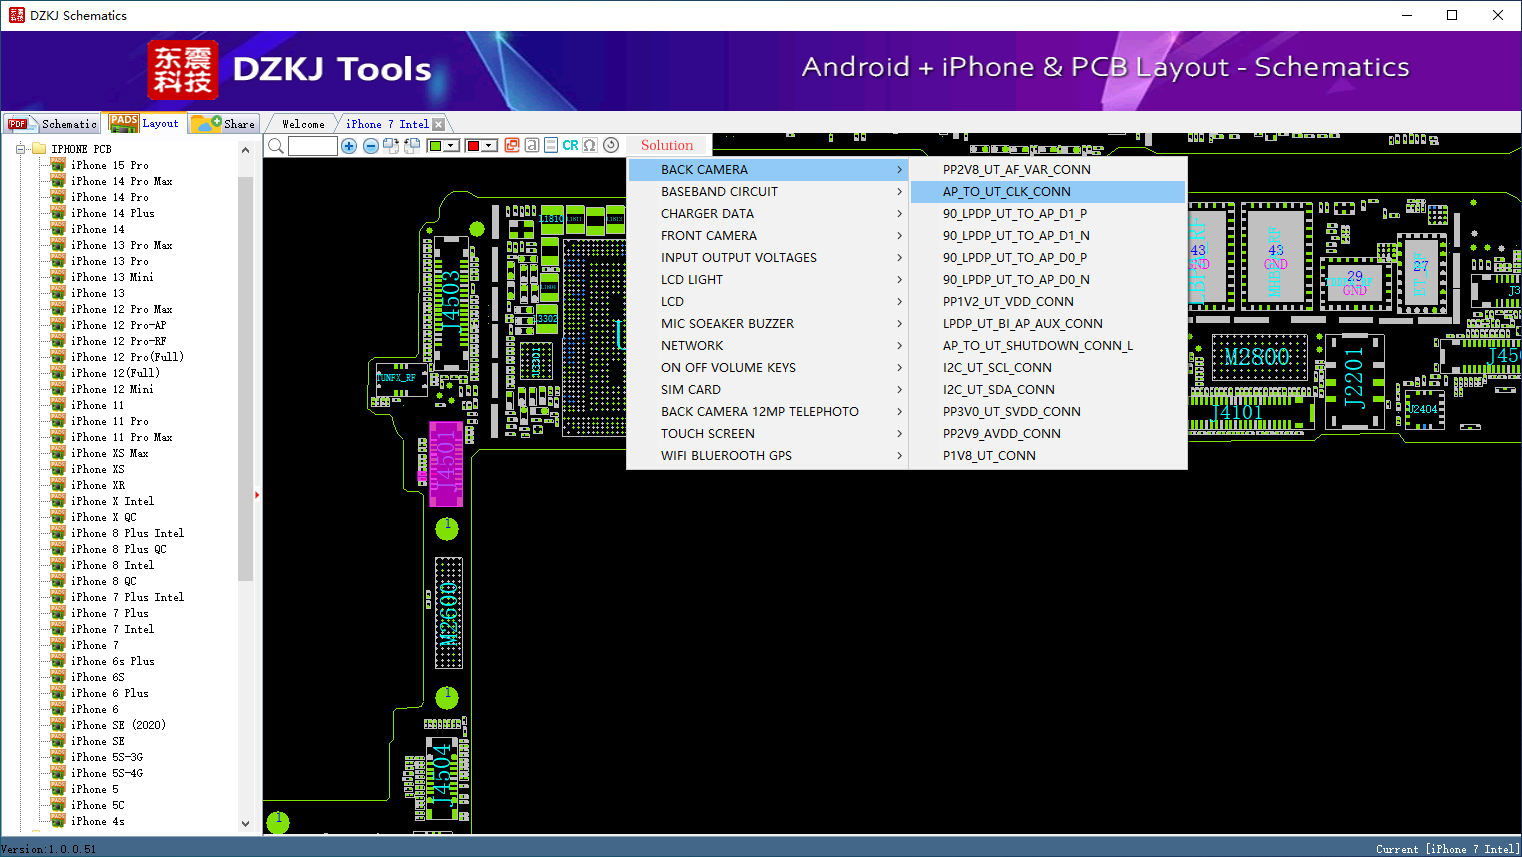Open the SIM CARD menu item
This screenshot has height=857, width=1522.
pos(768,390)
